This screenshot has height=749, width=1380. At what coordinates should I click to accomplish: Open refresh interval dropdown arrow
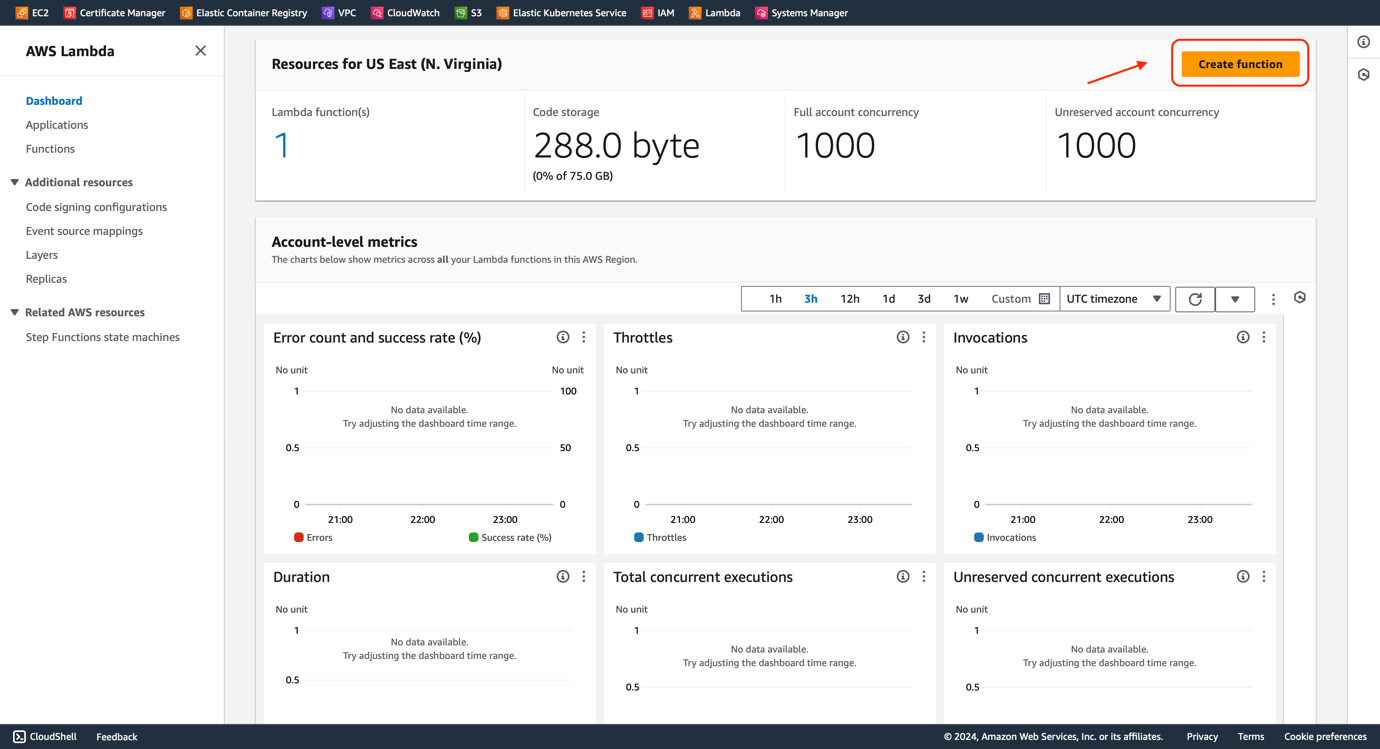pyautogui.click(x=1235, y=299)
